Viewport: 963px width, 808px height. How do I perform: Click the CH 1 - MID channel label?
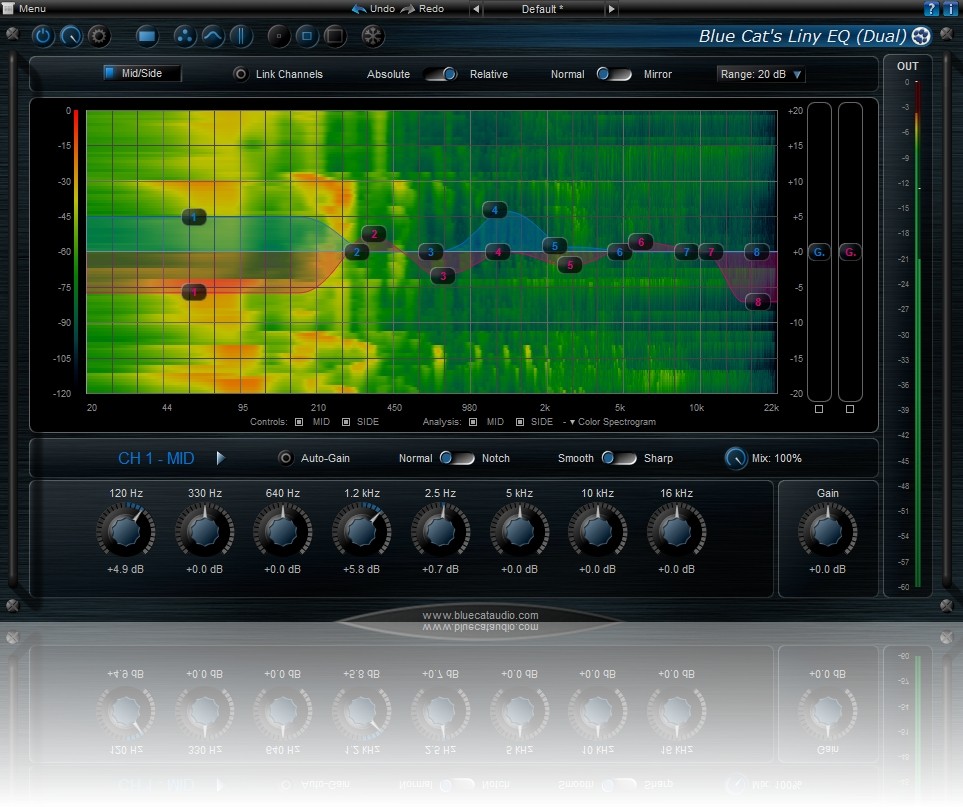pos(156,458)
